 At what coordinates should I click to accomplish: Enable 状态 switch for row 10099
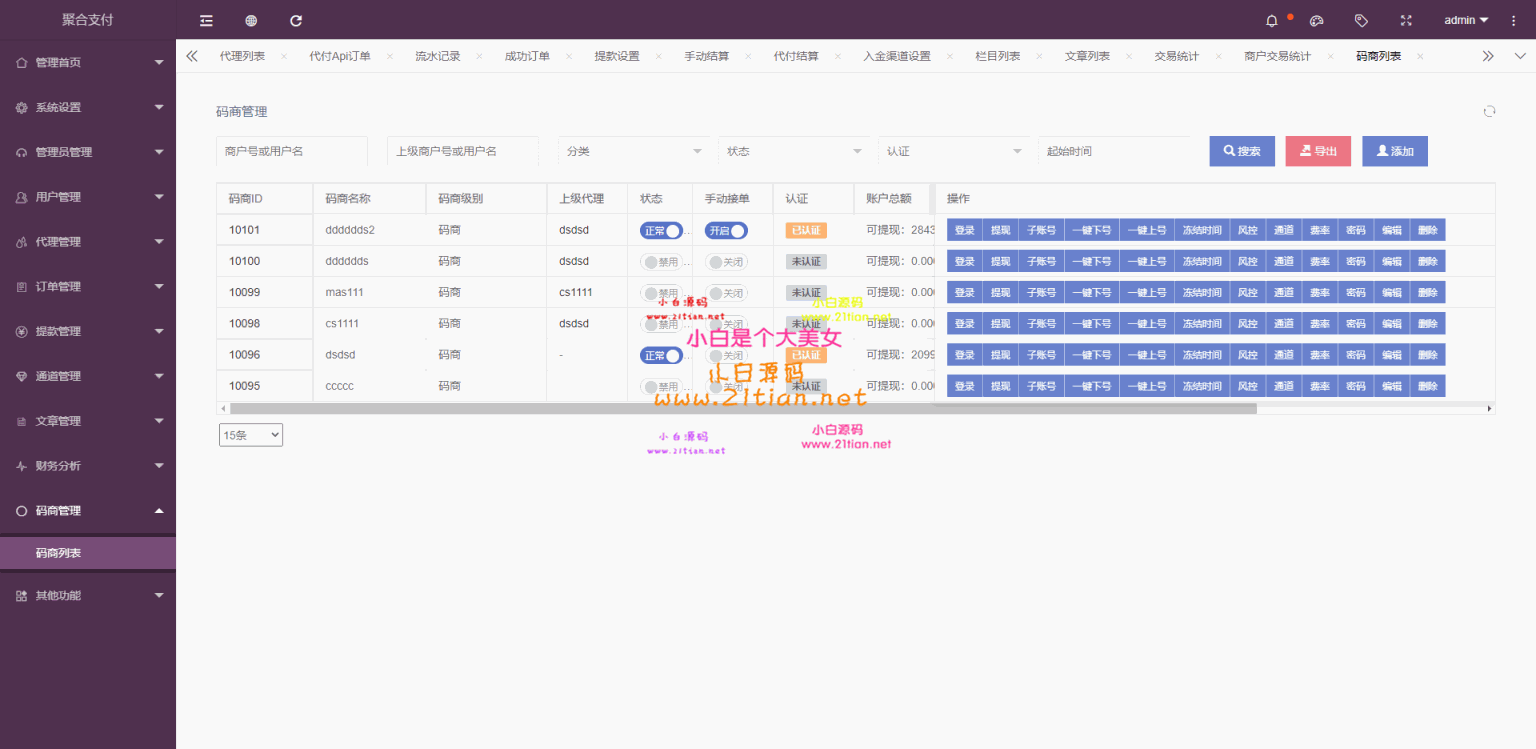[661, 293]
